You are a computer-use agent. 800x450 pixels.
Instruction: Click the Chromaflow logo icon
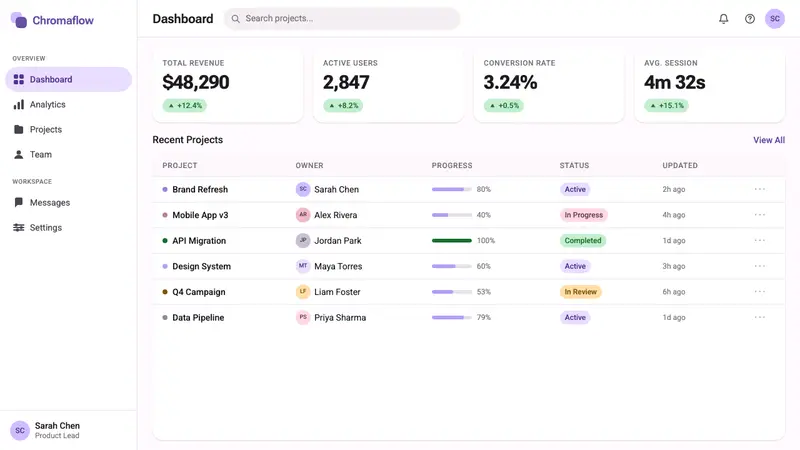19,20
